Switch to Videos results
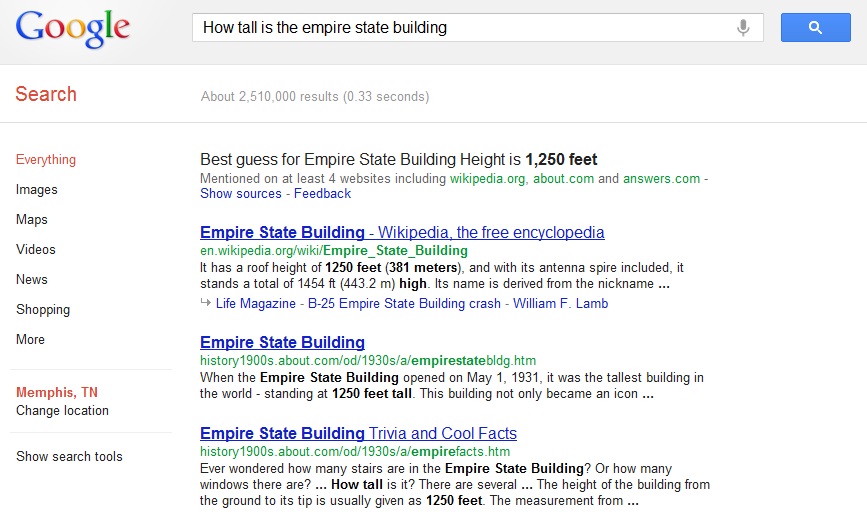 (x=36, y=250)
